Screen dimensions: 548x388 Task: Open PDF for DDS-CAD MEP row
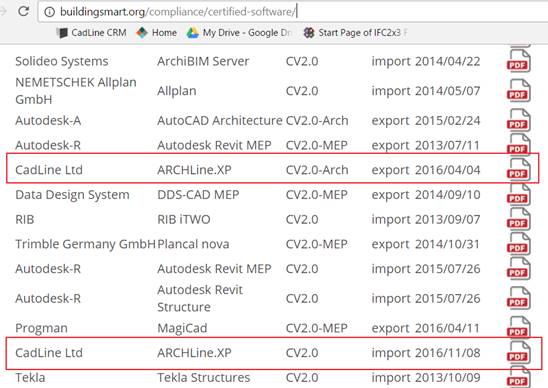(x=518, y=194)
